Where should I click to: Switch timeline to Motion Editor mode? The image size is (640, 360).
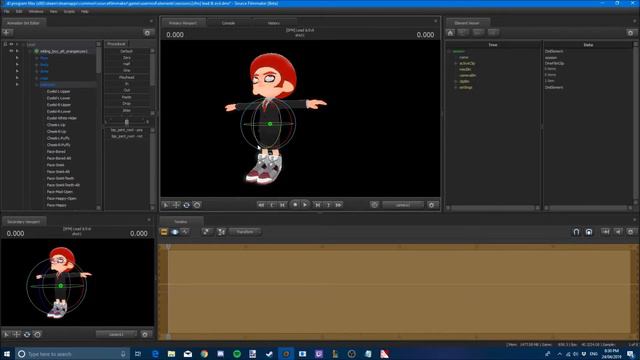click(x=175, y=232)
